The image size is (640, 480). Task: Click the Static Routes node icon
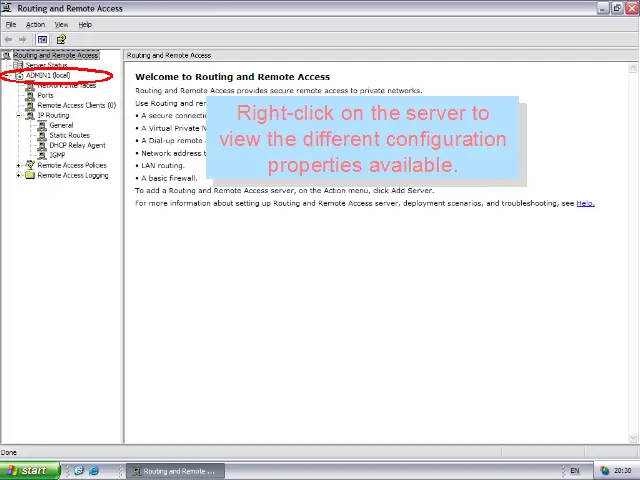[42, 135]
